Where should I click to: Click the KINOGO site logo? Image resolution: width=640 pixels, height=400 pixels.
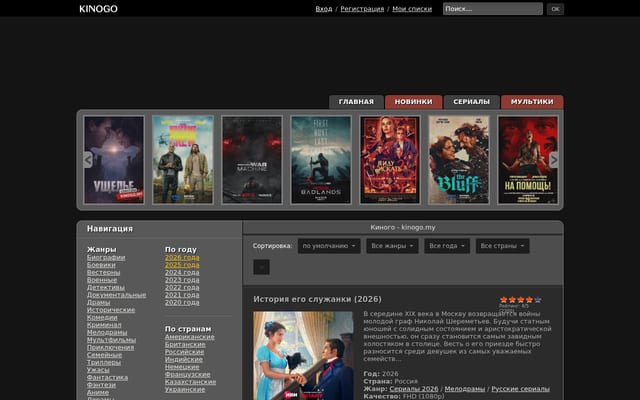(98, 9)
